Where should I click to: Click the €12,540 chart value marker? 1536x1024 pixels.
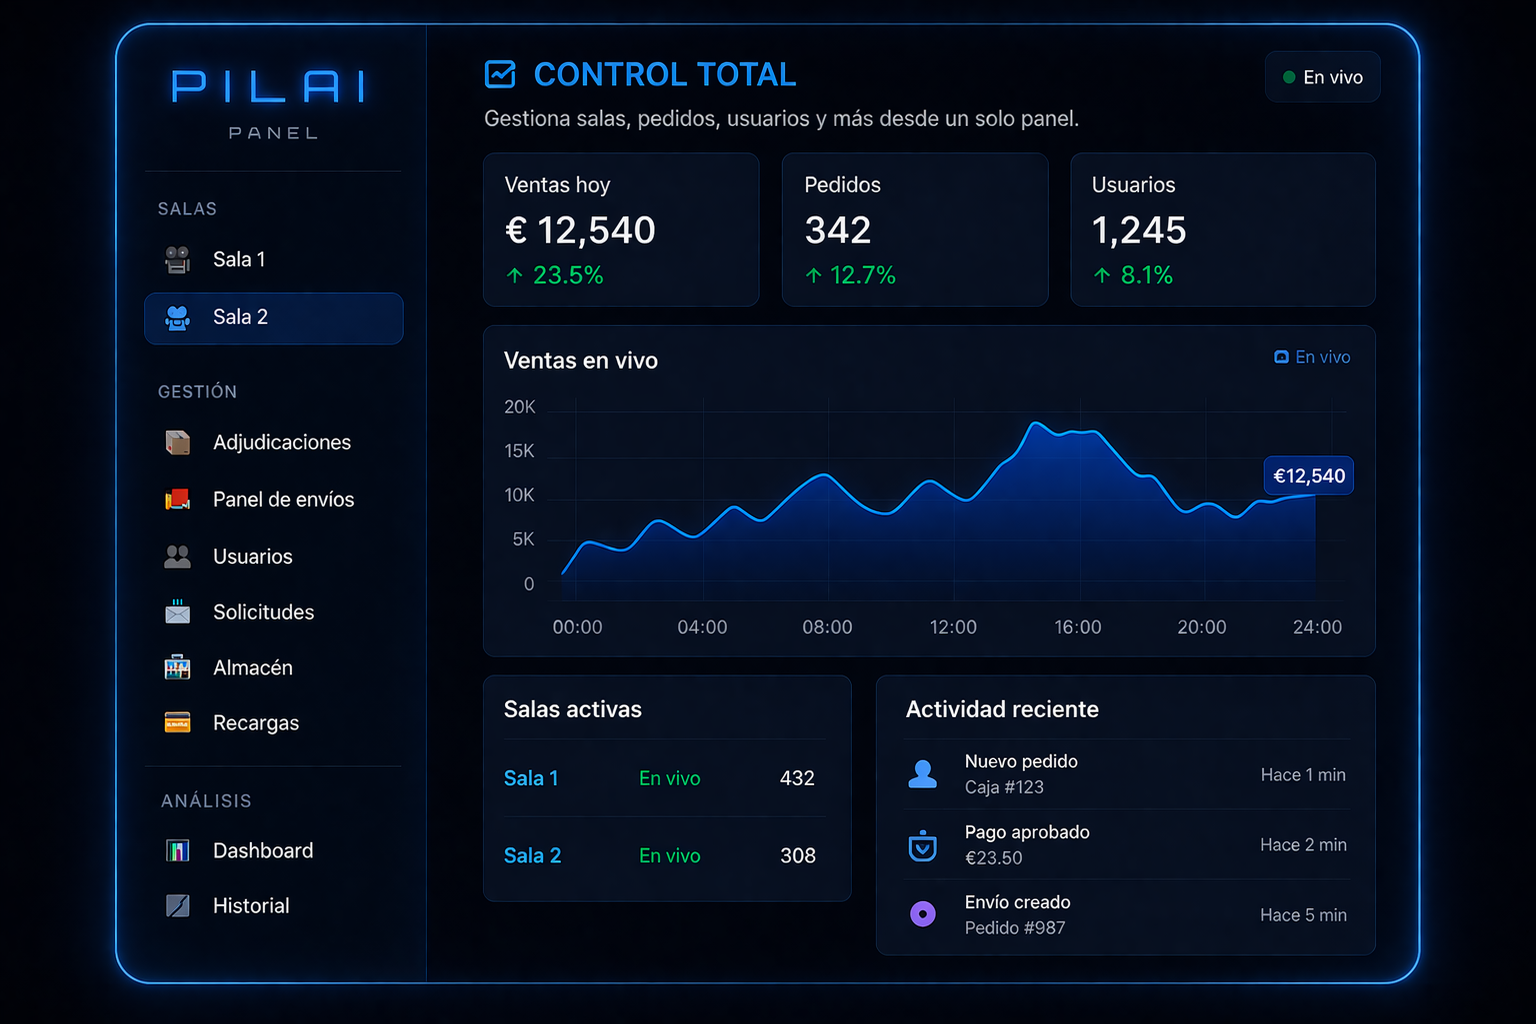[x=1308, y=476]
